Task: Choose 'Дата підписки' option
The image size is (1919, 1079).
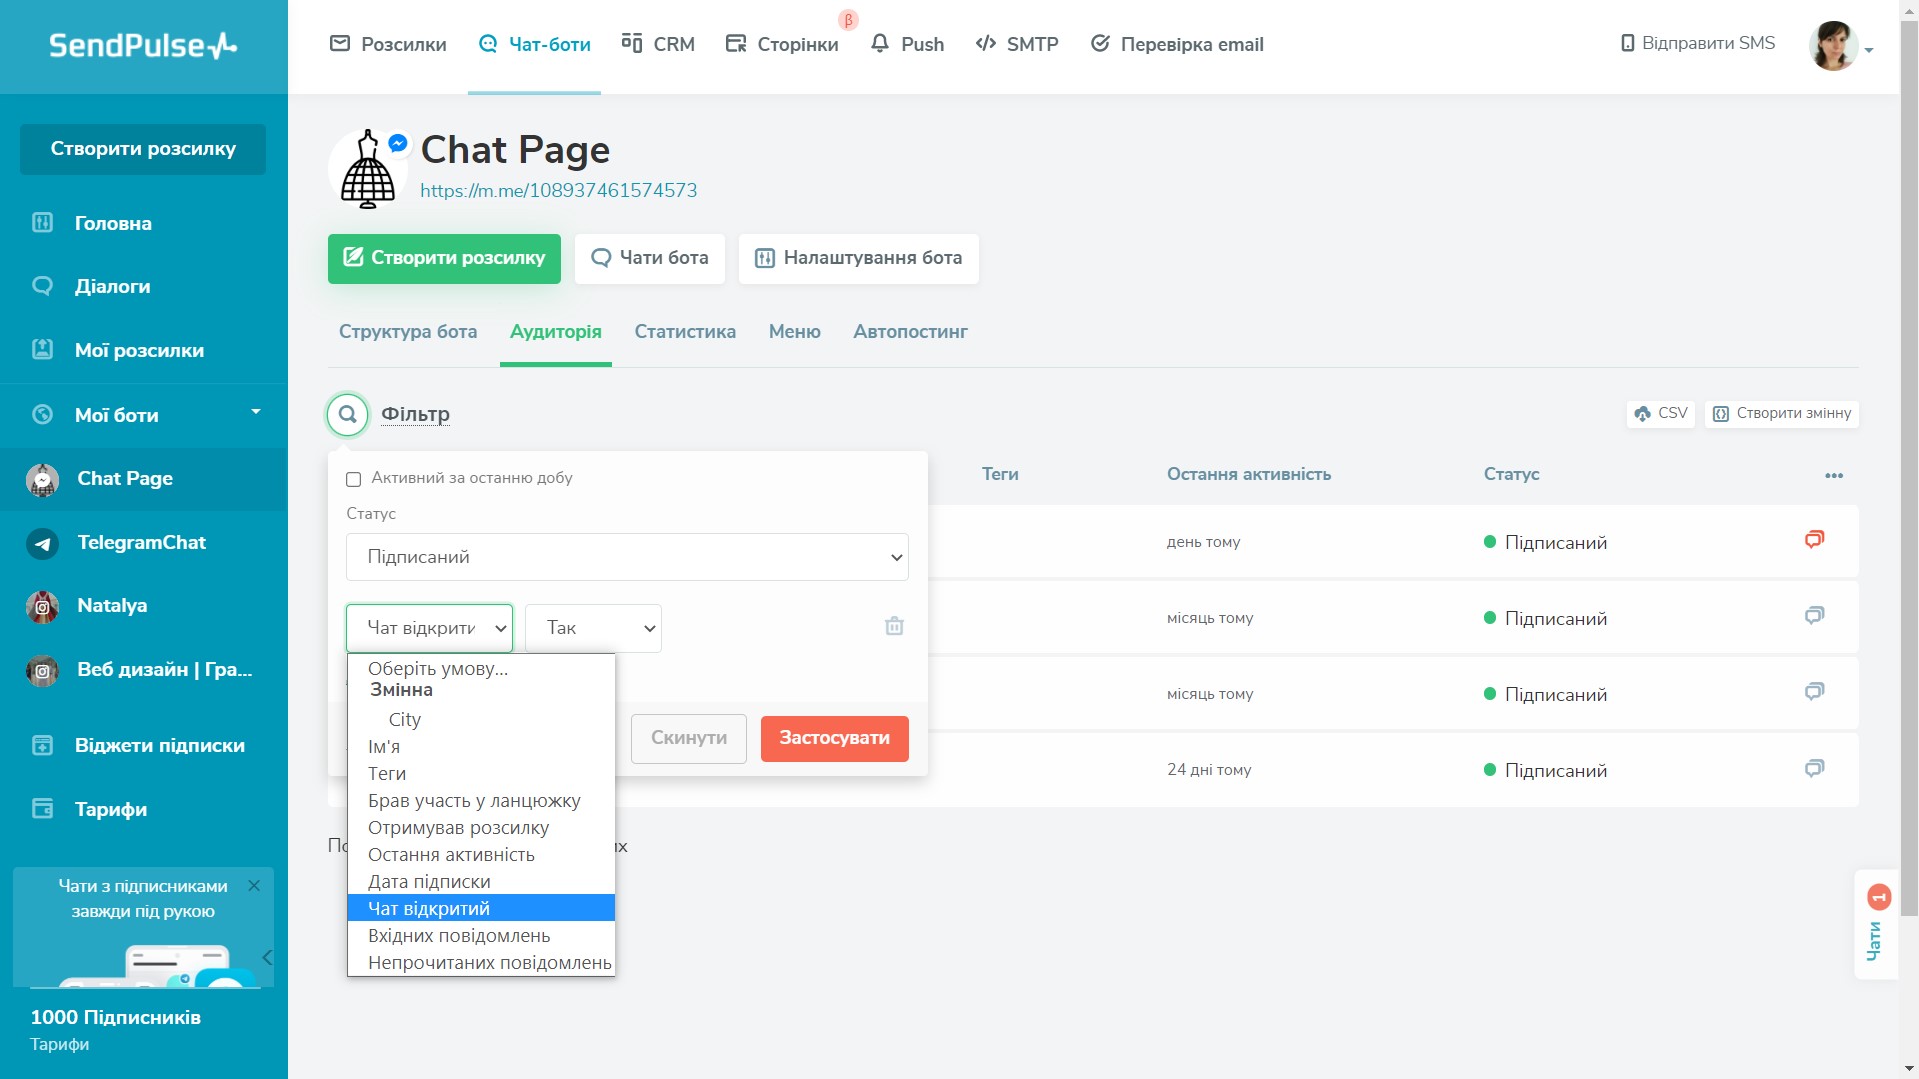Action: click(481, 881)
